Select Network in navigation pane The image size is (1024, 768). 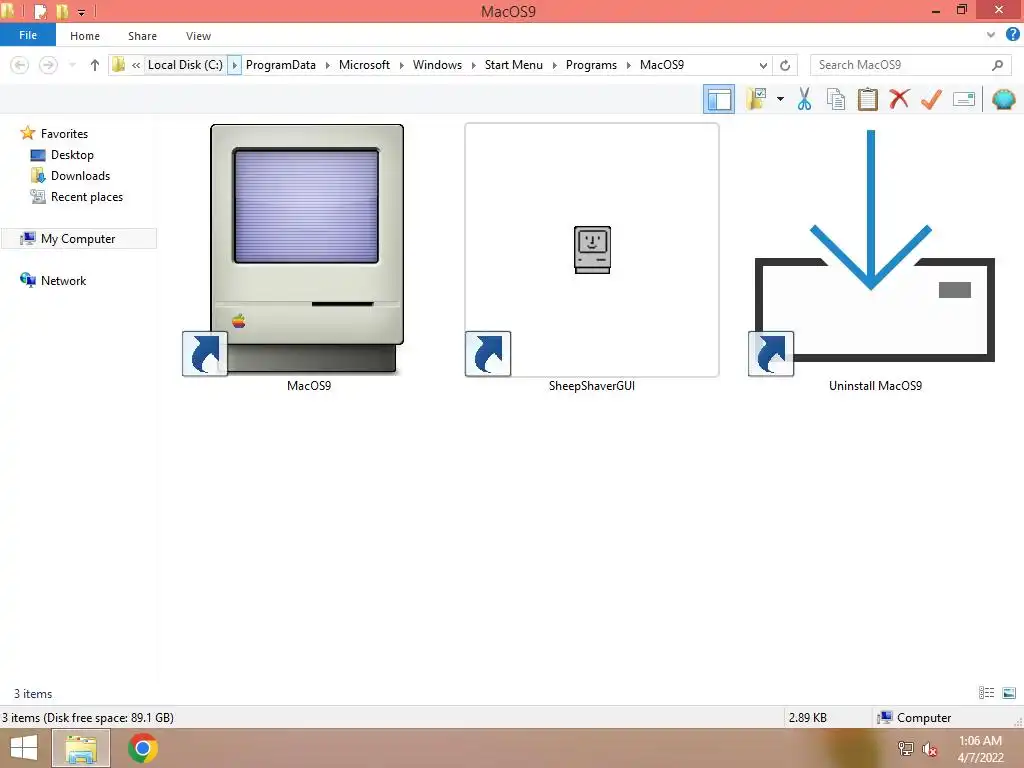click(54, 280)
